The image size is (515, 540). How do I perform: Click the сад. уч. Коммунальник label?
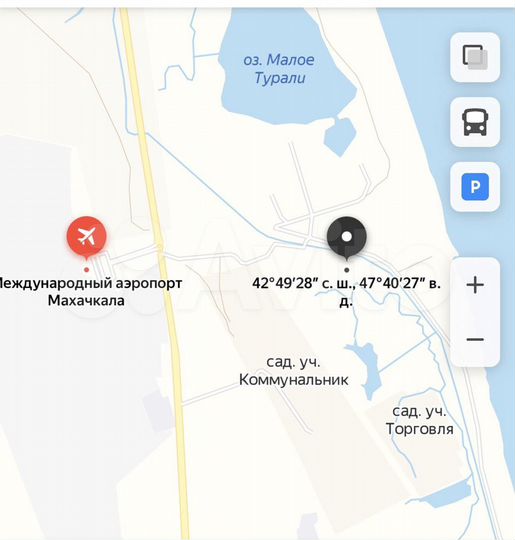click(x=293, y=371)
